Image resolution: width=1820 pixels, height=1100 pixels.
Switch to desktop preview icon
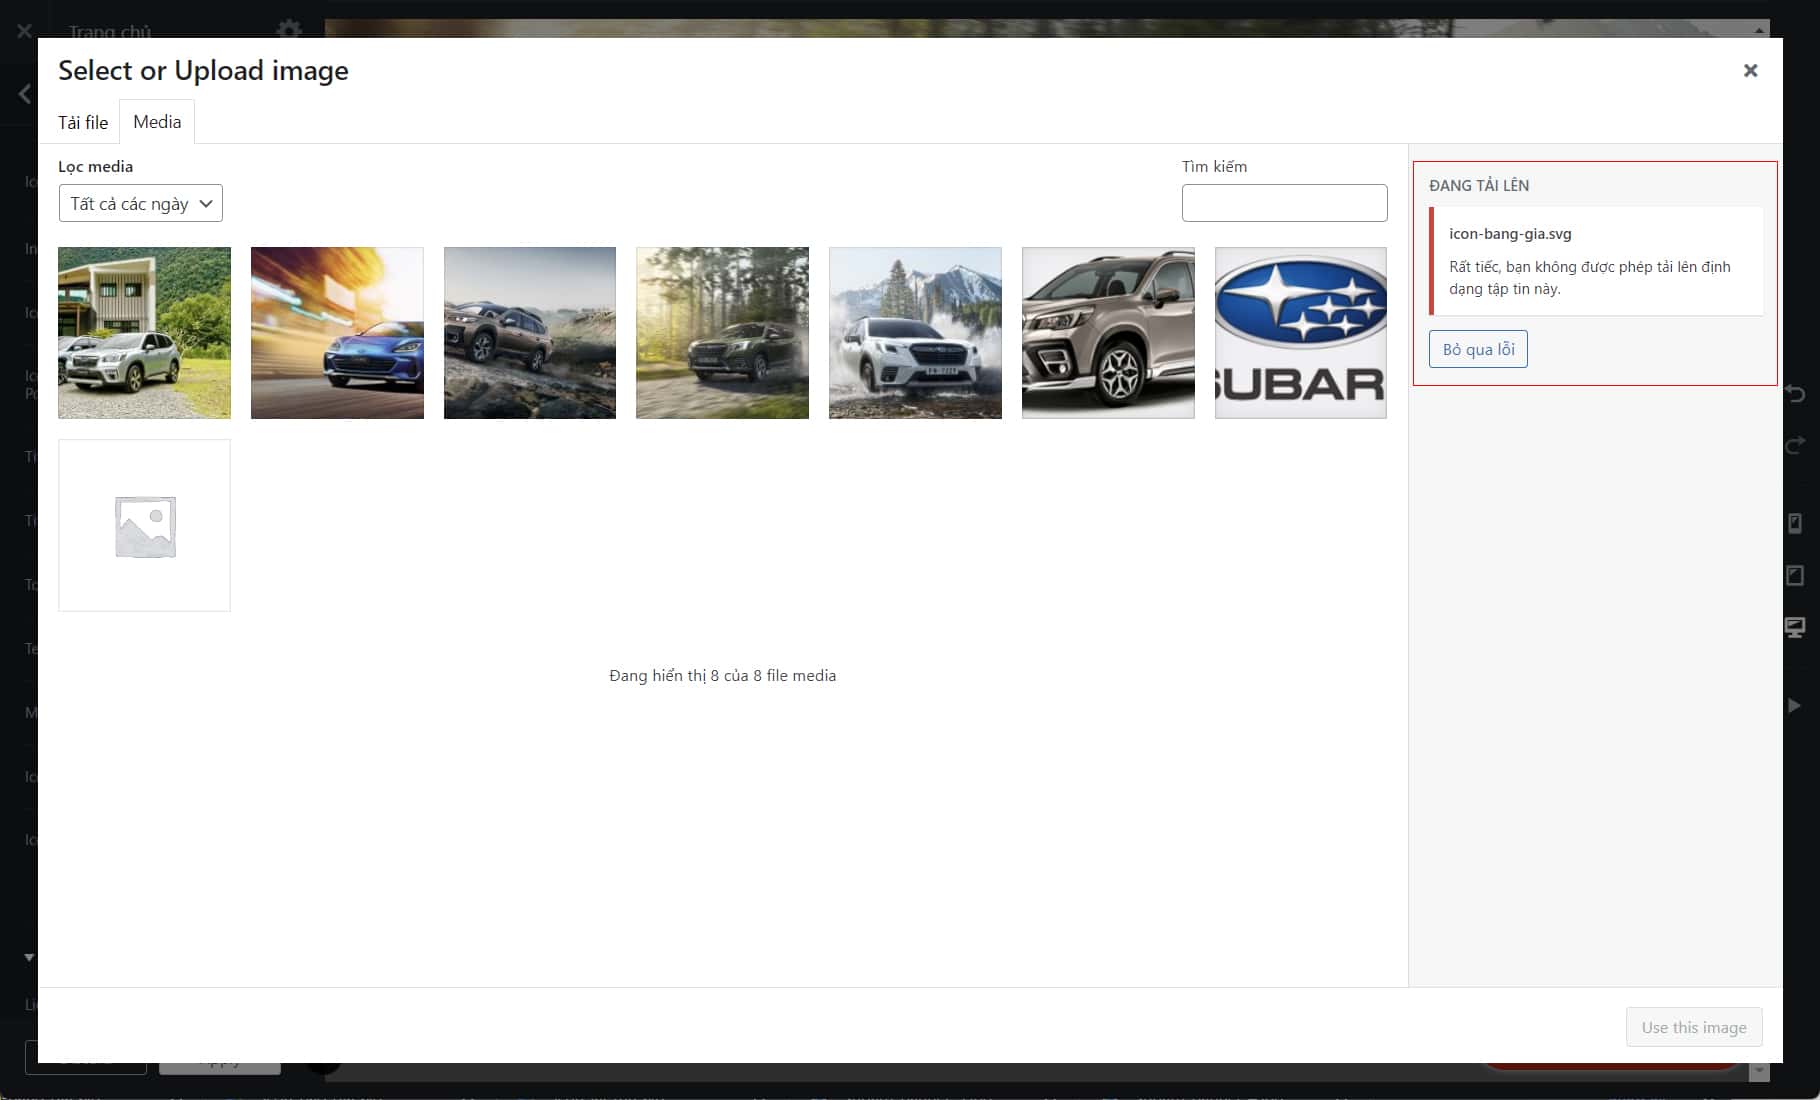pos(1795,627)
